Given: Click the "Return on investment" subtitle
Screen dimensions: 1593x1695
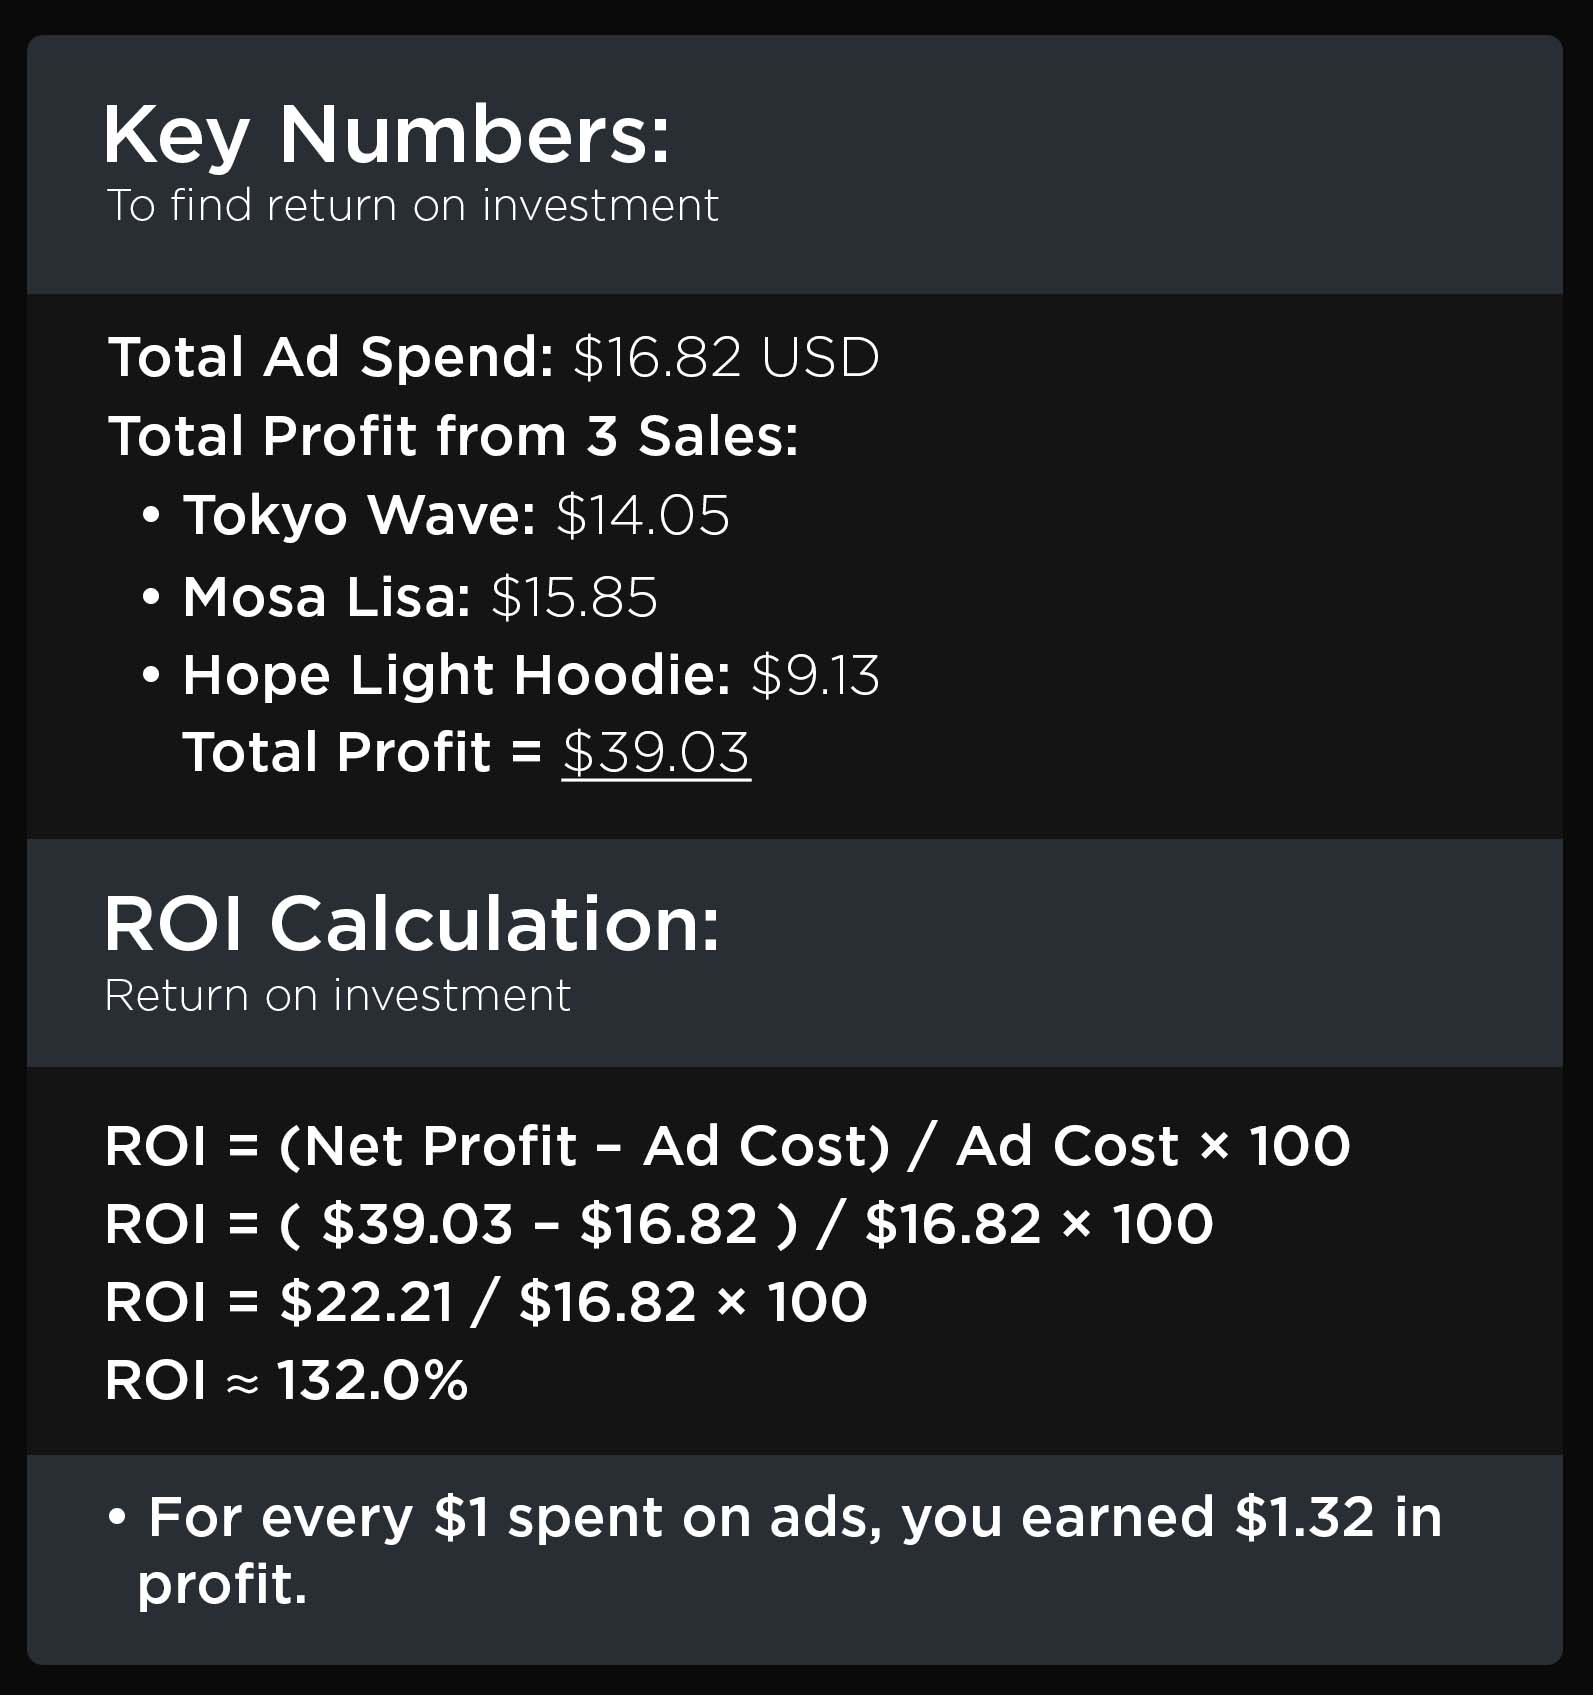Looking at the screenshot, I should click(x=337, y=995).
